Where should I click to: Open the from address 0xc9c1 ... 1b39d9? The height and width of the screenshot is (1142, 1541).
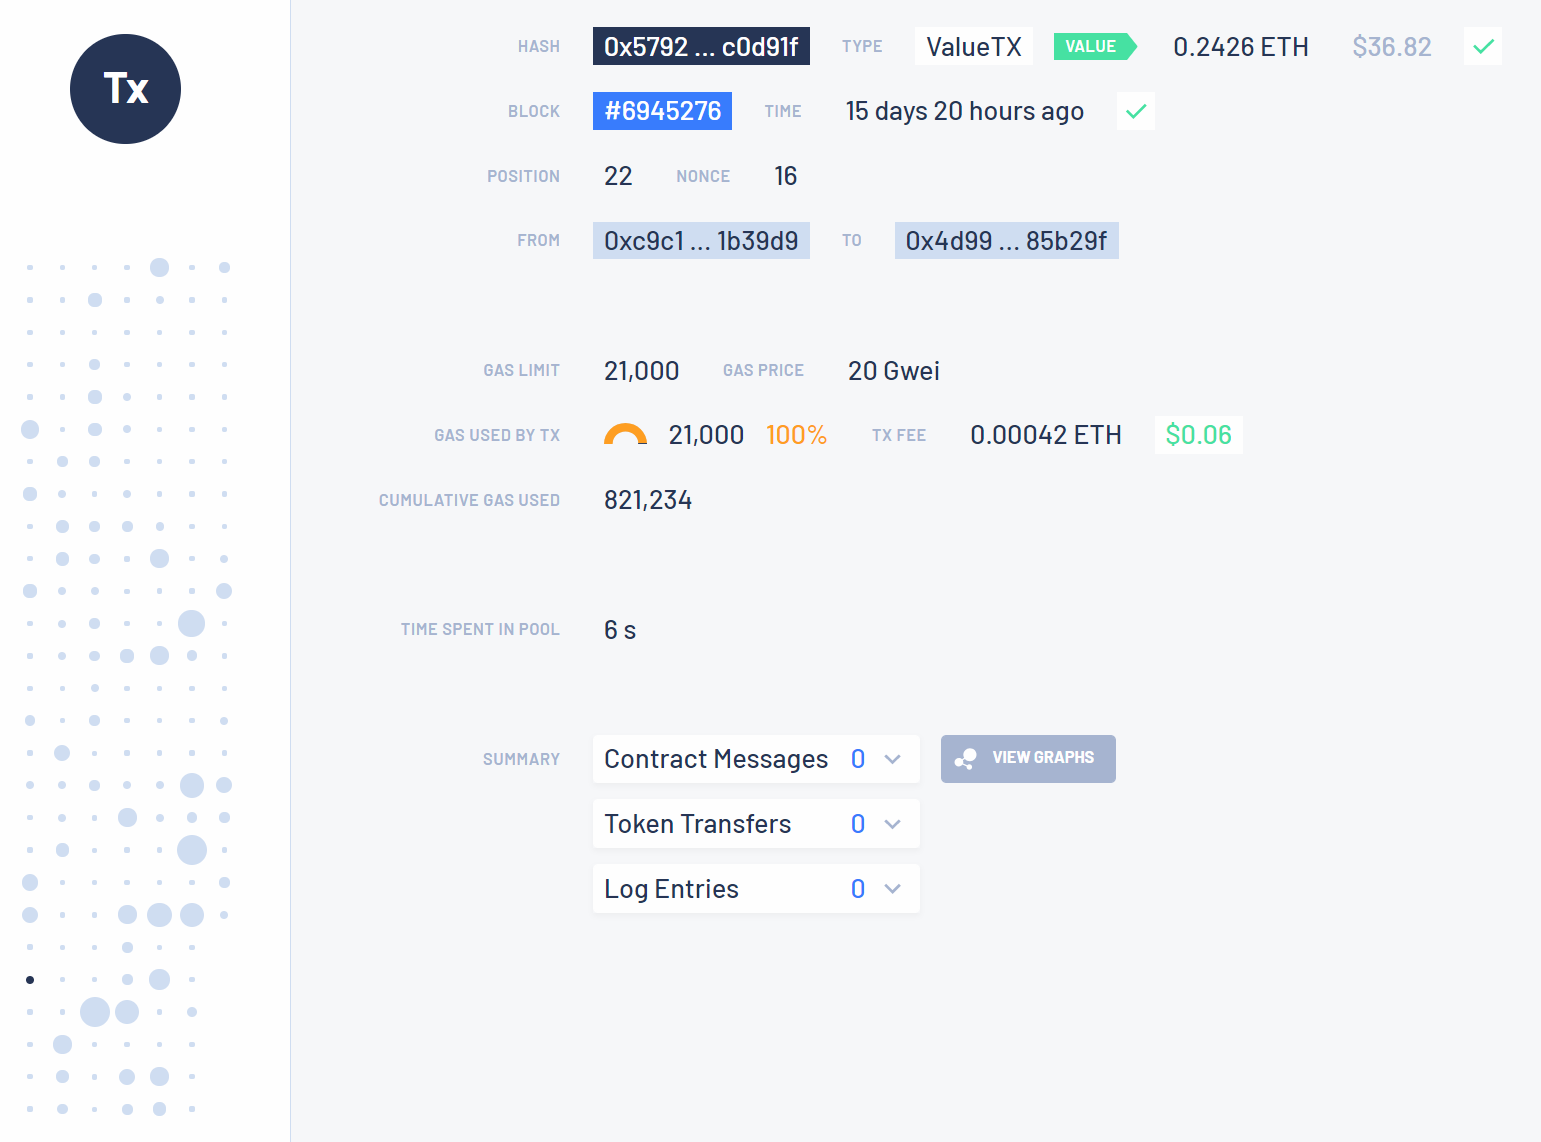point(701,241)
